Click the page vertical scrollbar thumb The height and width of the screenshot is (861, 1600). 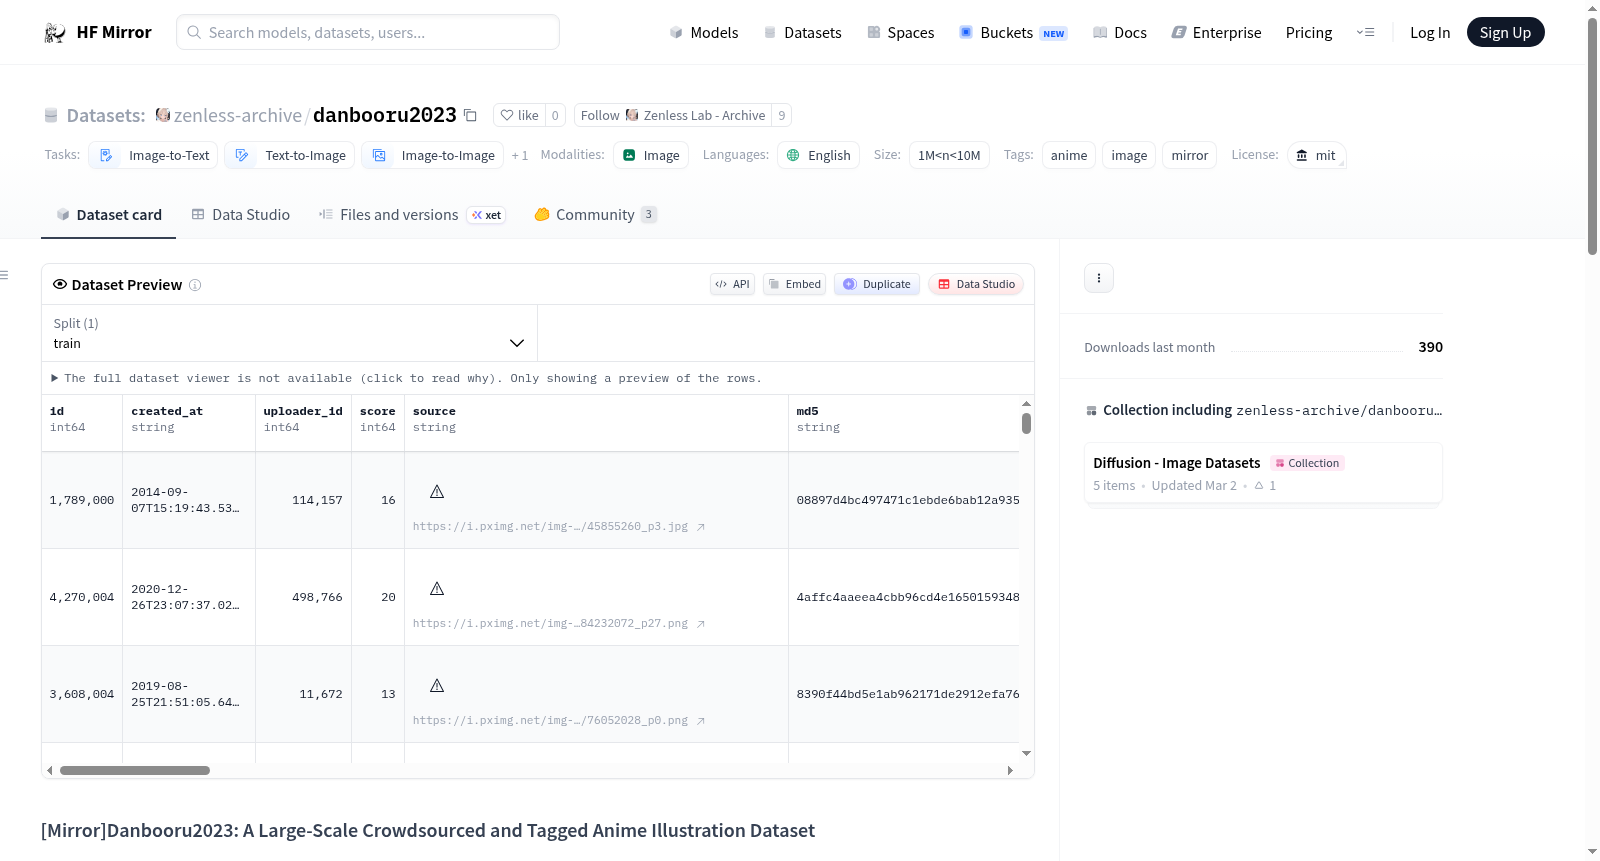coord(1592,136)
